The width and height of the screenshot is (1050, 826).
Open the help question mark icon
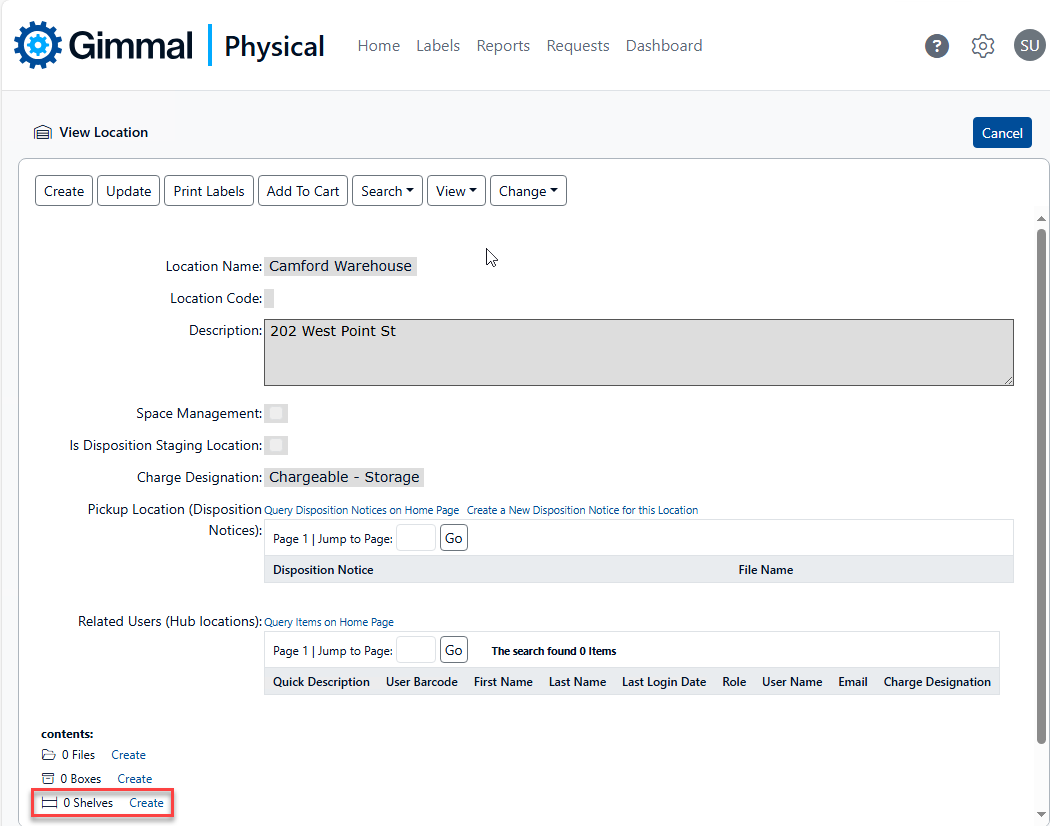pyautogui.click(x=937, y=46)
